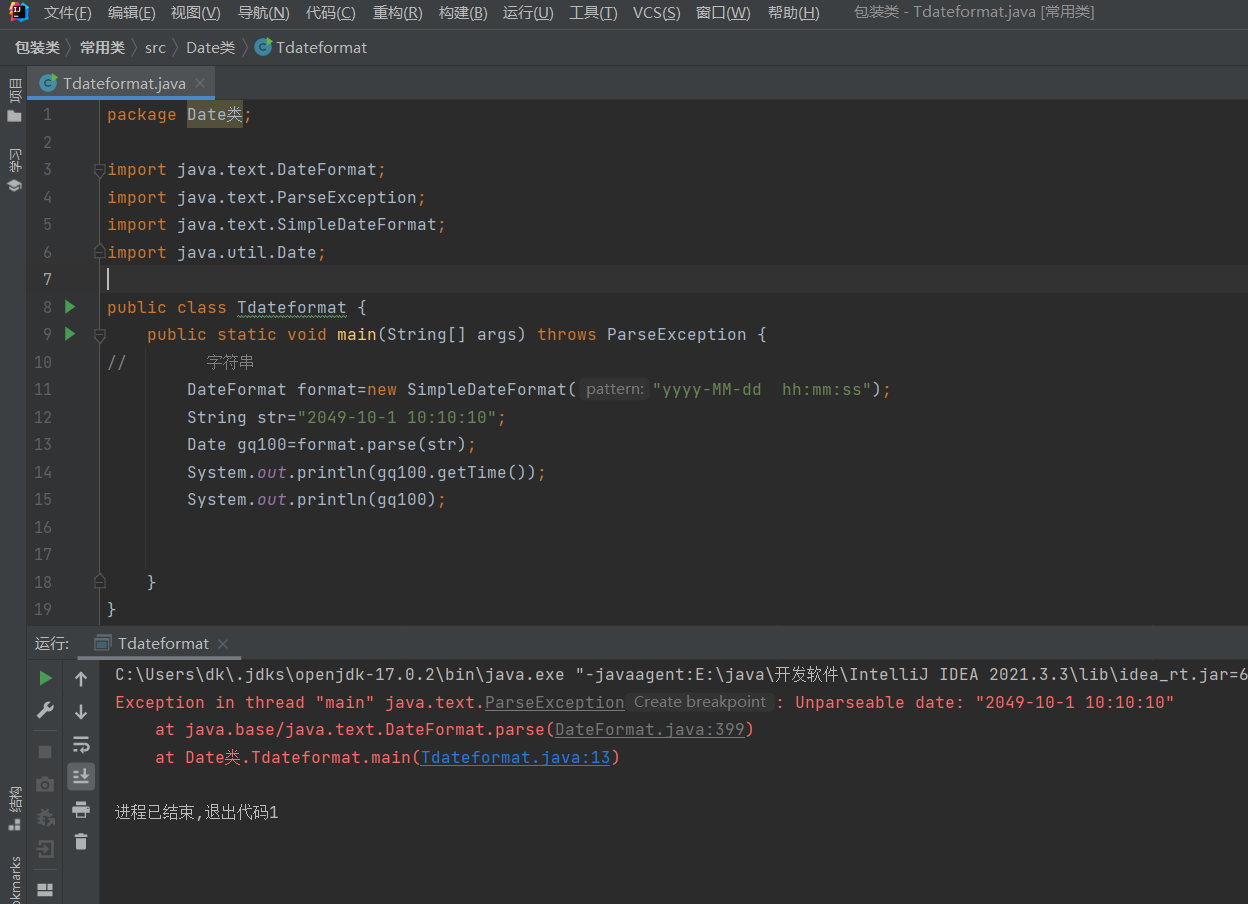Click the stop process square icon
This screenshot has width=1248, height=904.
point(45,751)
